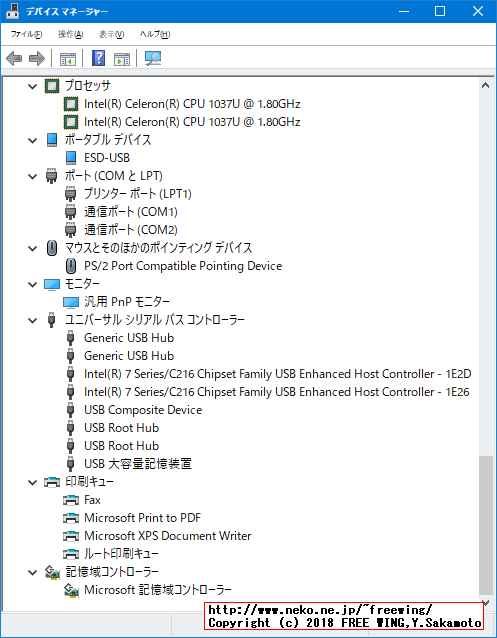
Task: Select the second Generic USB Hub entry
Action: click(129, 356)
